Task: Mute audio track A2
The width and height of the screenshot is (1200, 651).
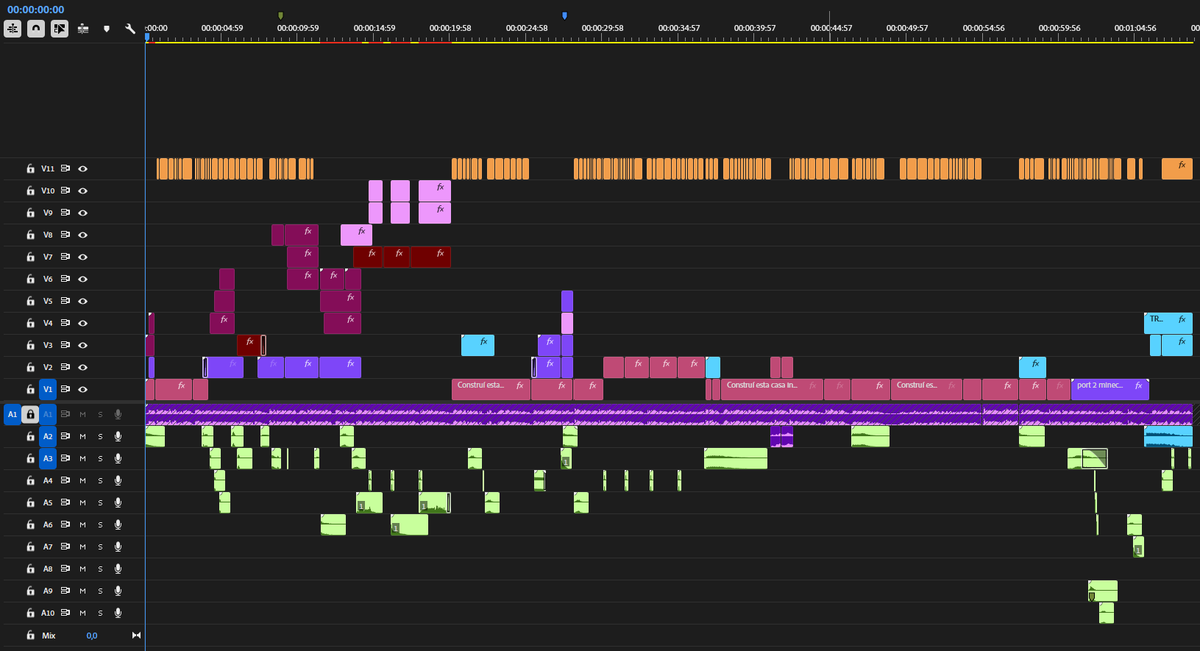Action: [83, 436]
